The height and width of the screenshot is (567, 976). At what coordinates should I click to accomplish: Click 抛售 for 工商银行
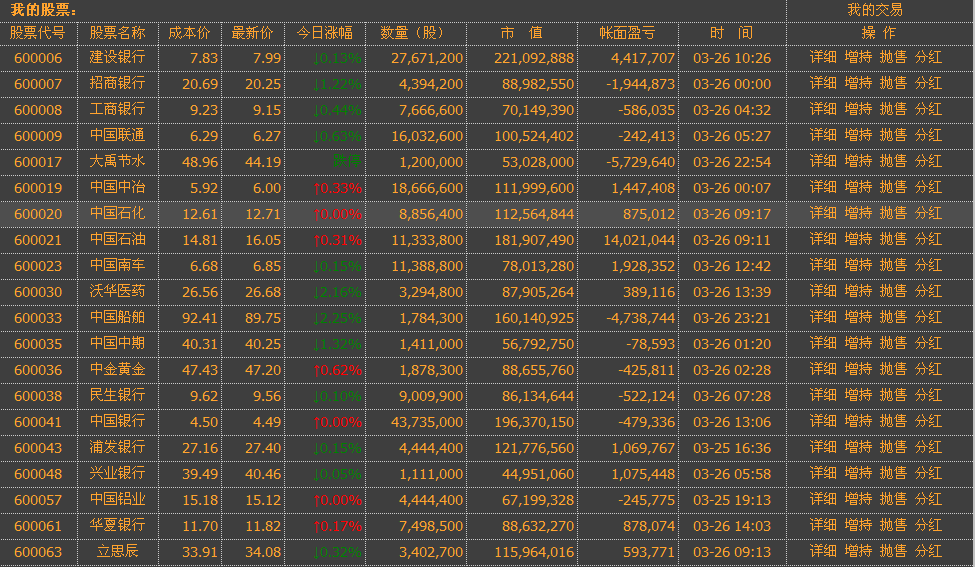(893, 110)
